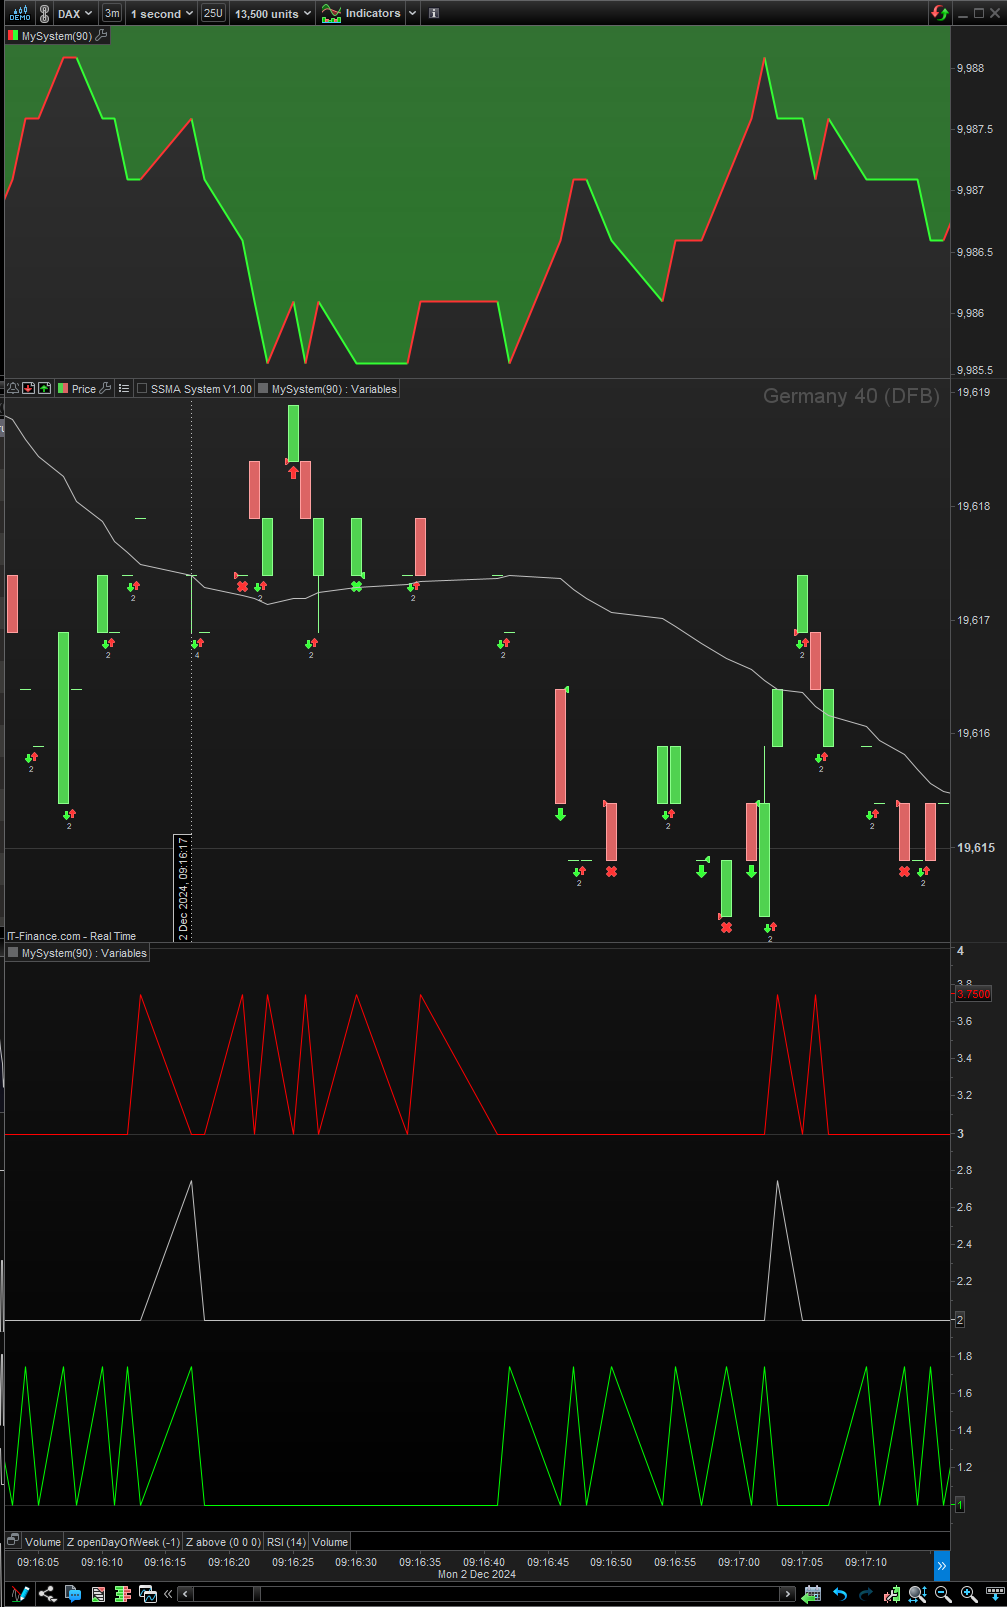Click the red-green color swatch beside Price

(x=63, y=389)
